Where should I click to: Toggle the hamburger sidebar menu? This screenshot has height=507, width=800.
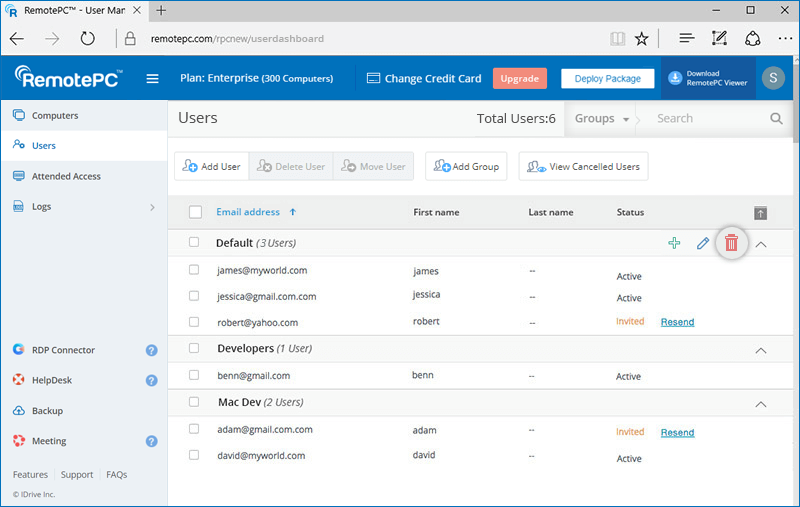point(152,79)
